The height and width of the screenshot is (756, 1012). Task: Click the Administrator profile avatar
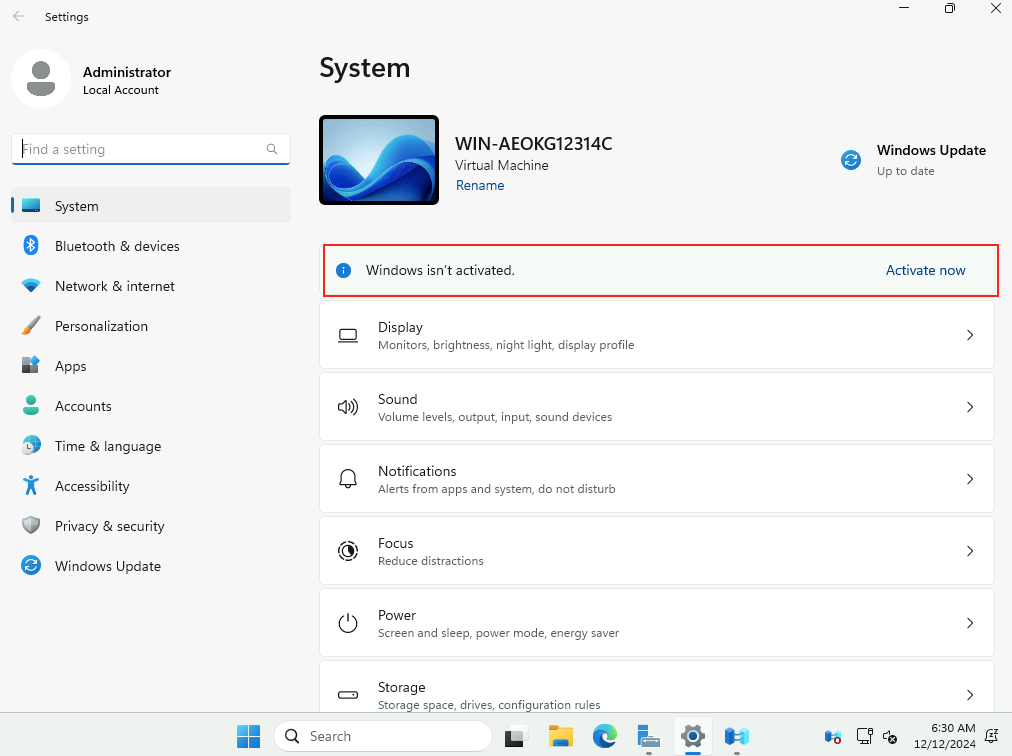pos(41,79)
